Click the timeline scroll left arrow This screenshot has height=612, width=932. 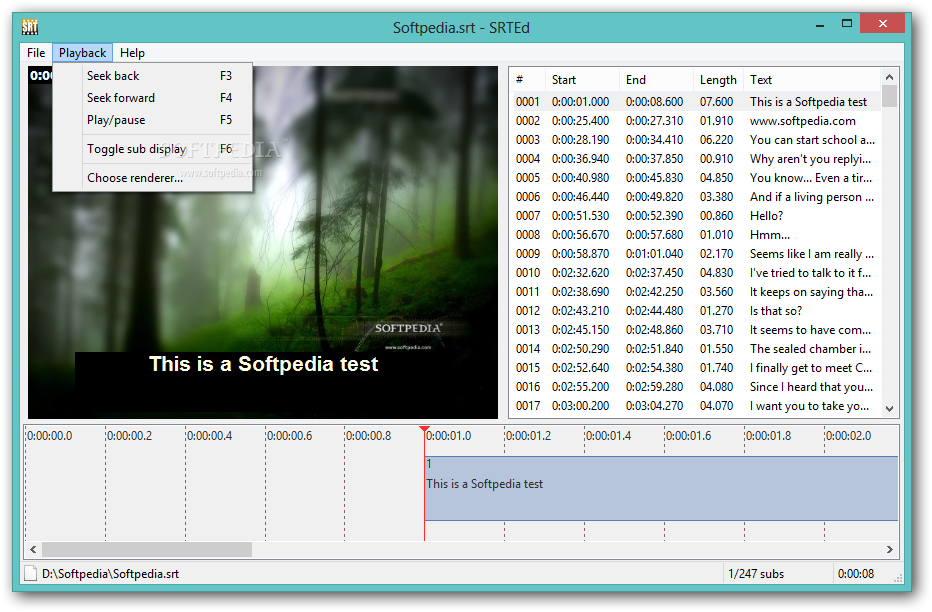(33, 550)
